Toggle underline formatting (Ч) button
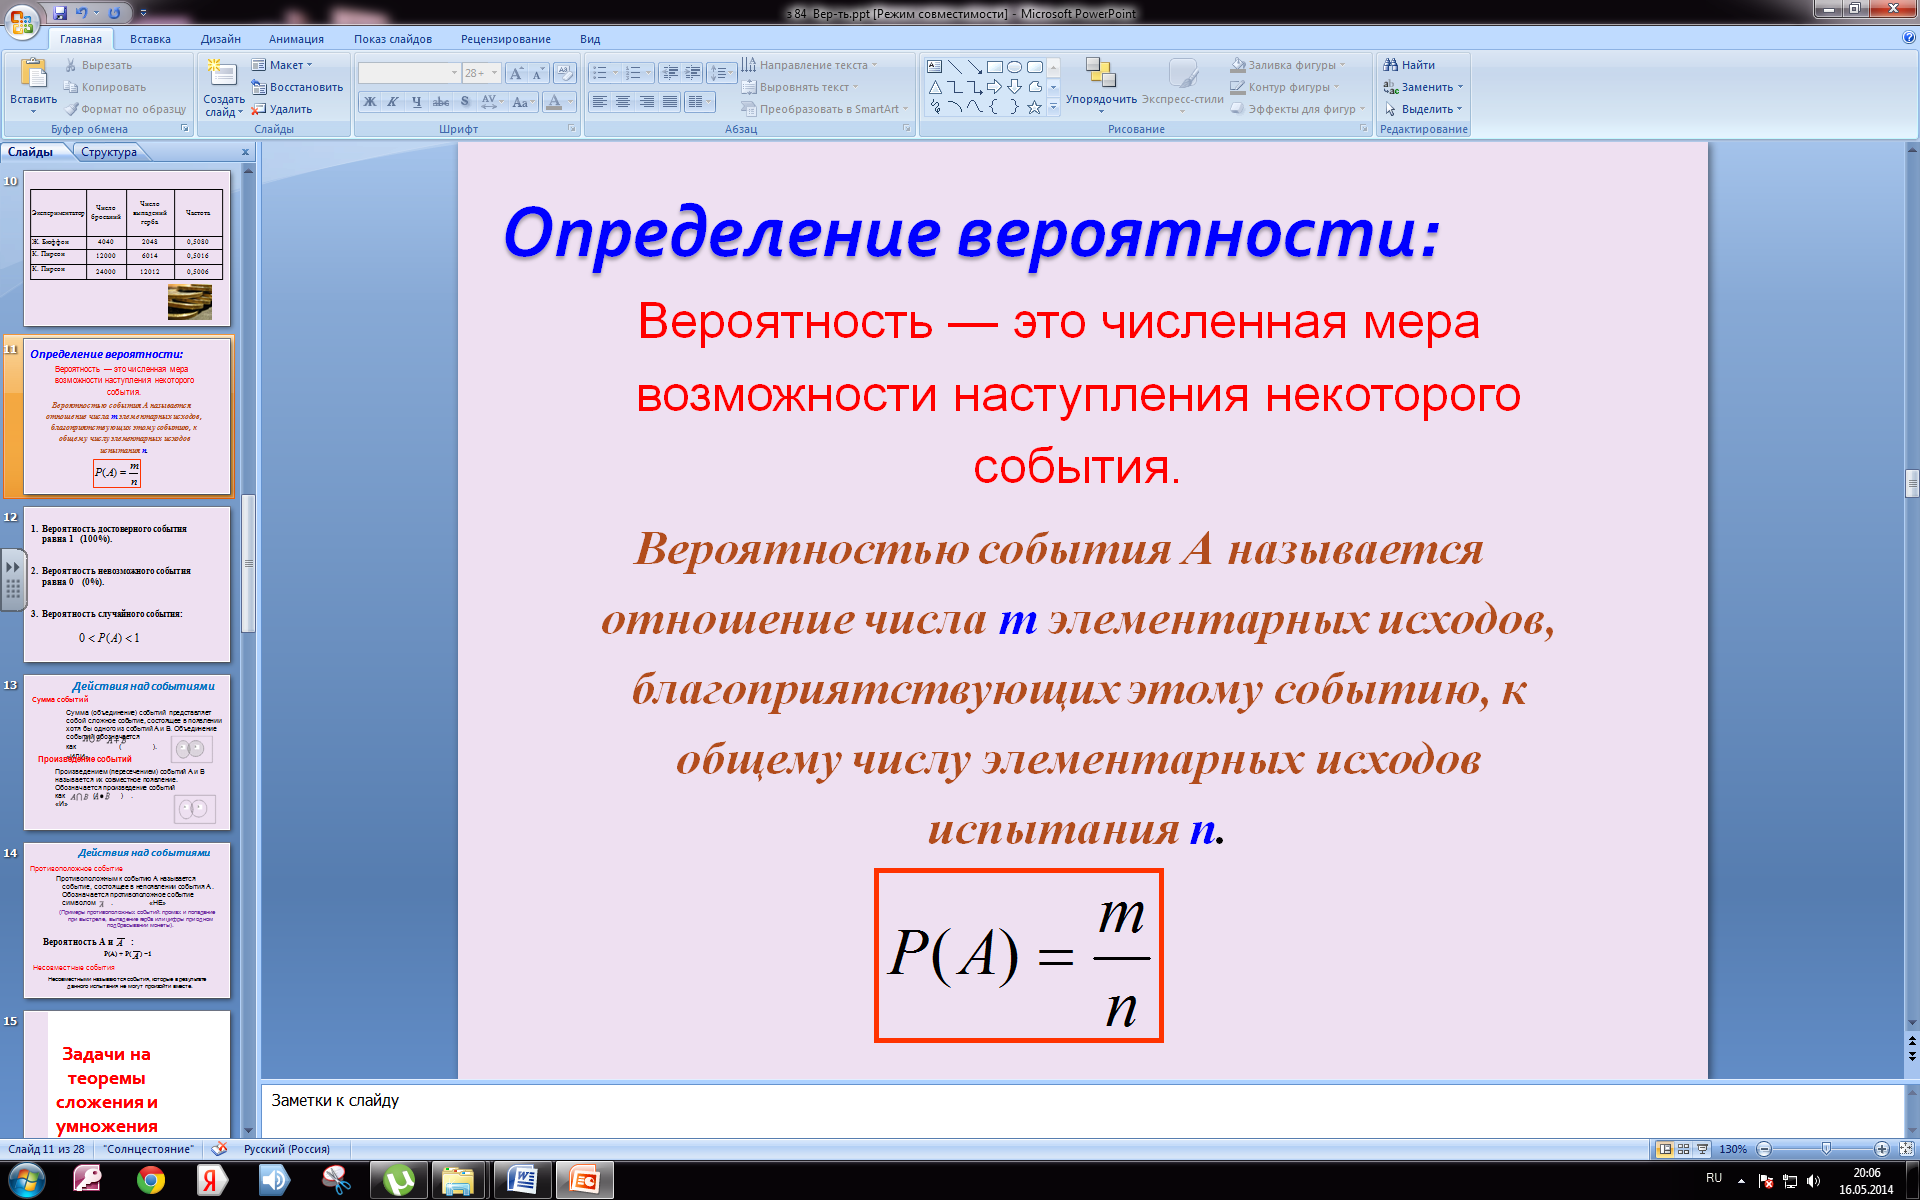 (x=416, y=102)
